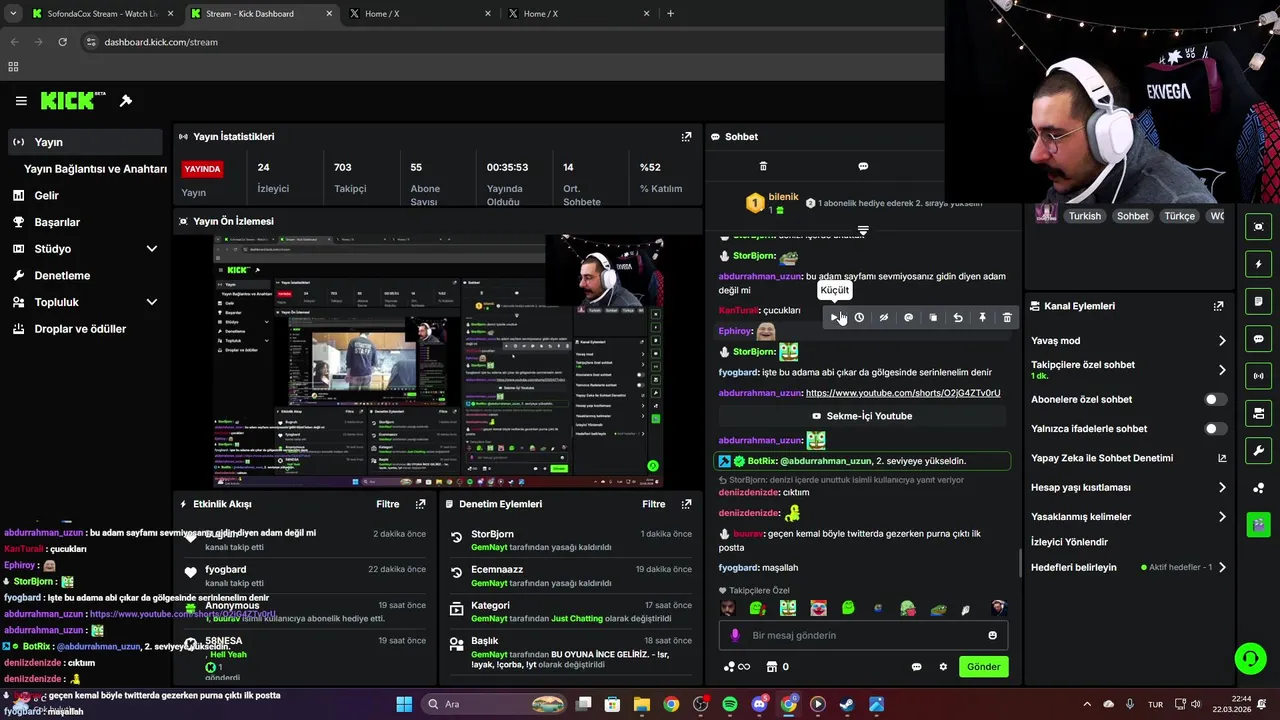This screenshot has height=720, width=1280.
Task: Click the clown emote in the quick emote row
Action: click(818, 608)
